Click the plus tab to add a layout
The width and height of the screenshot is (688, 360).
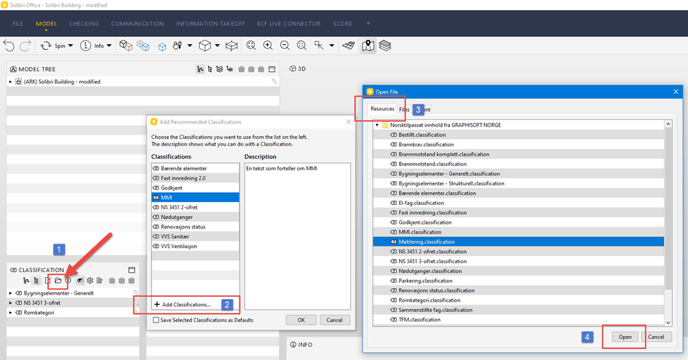tap(368, 23)
